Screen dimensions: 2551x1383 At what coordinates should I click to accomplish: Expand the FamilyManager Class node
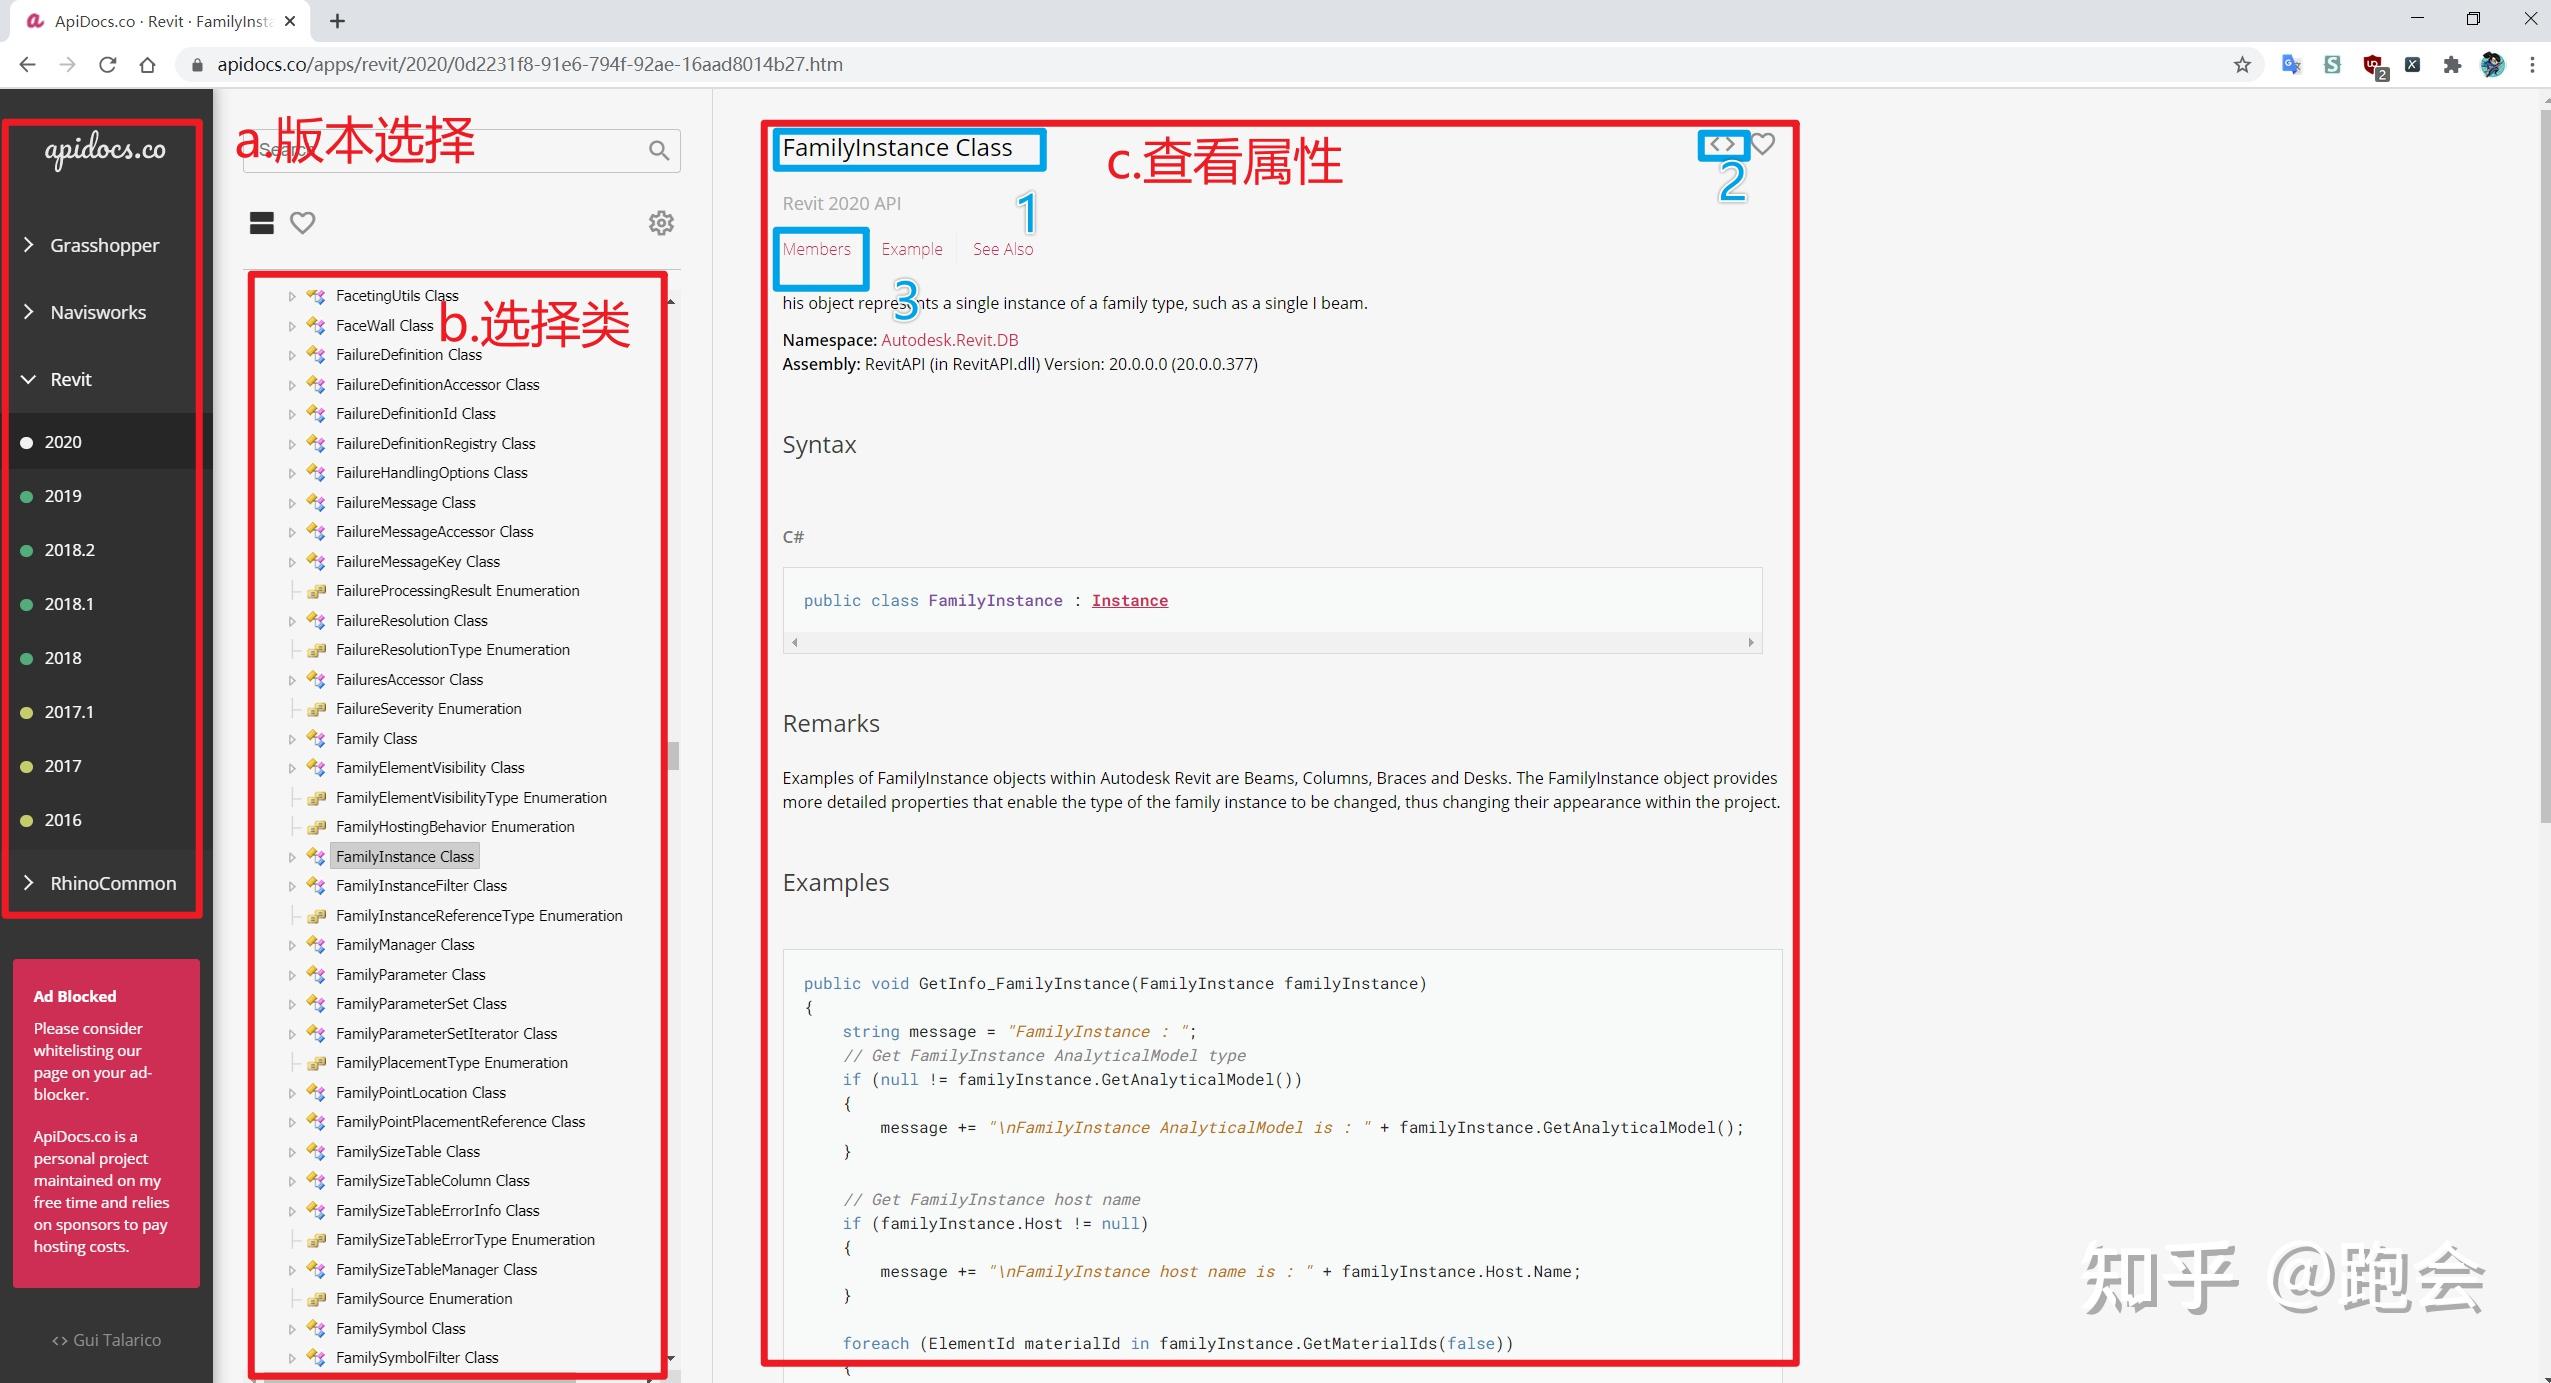(292, 945)
